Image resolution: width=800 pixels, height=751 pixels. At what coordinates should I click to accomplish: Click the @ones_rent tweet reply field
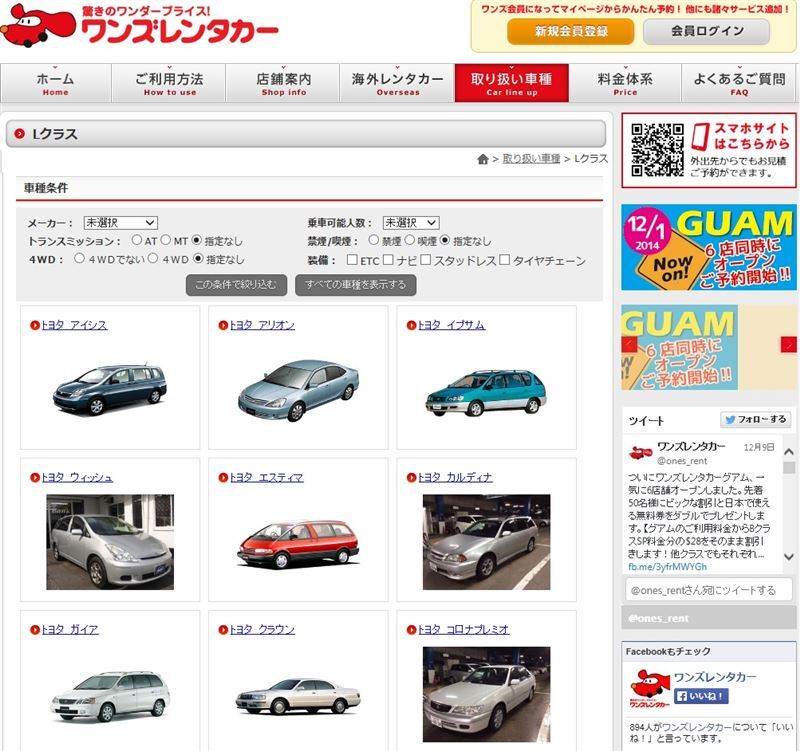click(709, 590)
